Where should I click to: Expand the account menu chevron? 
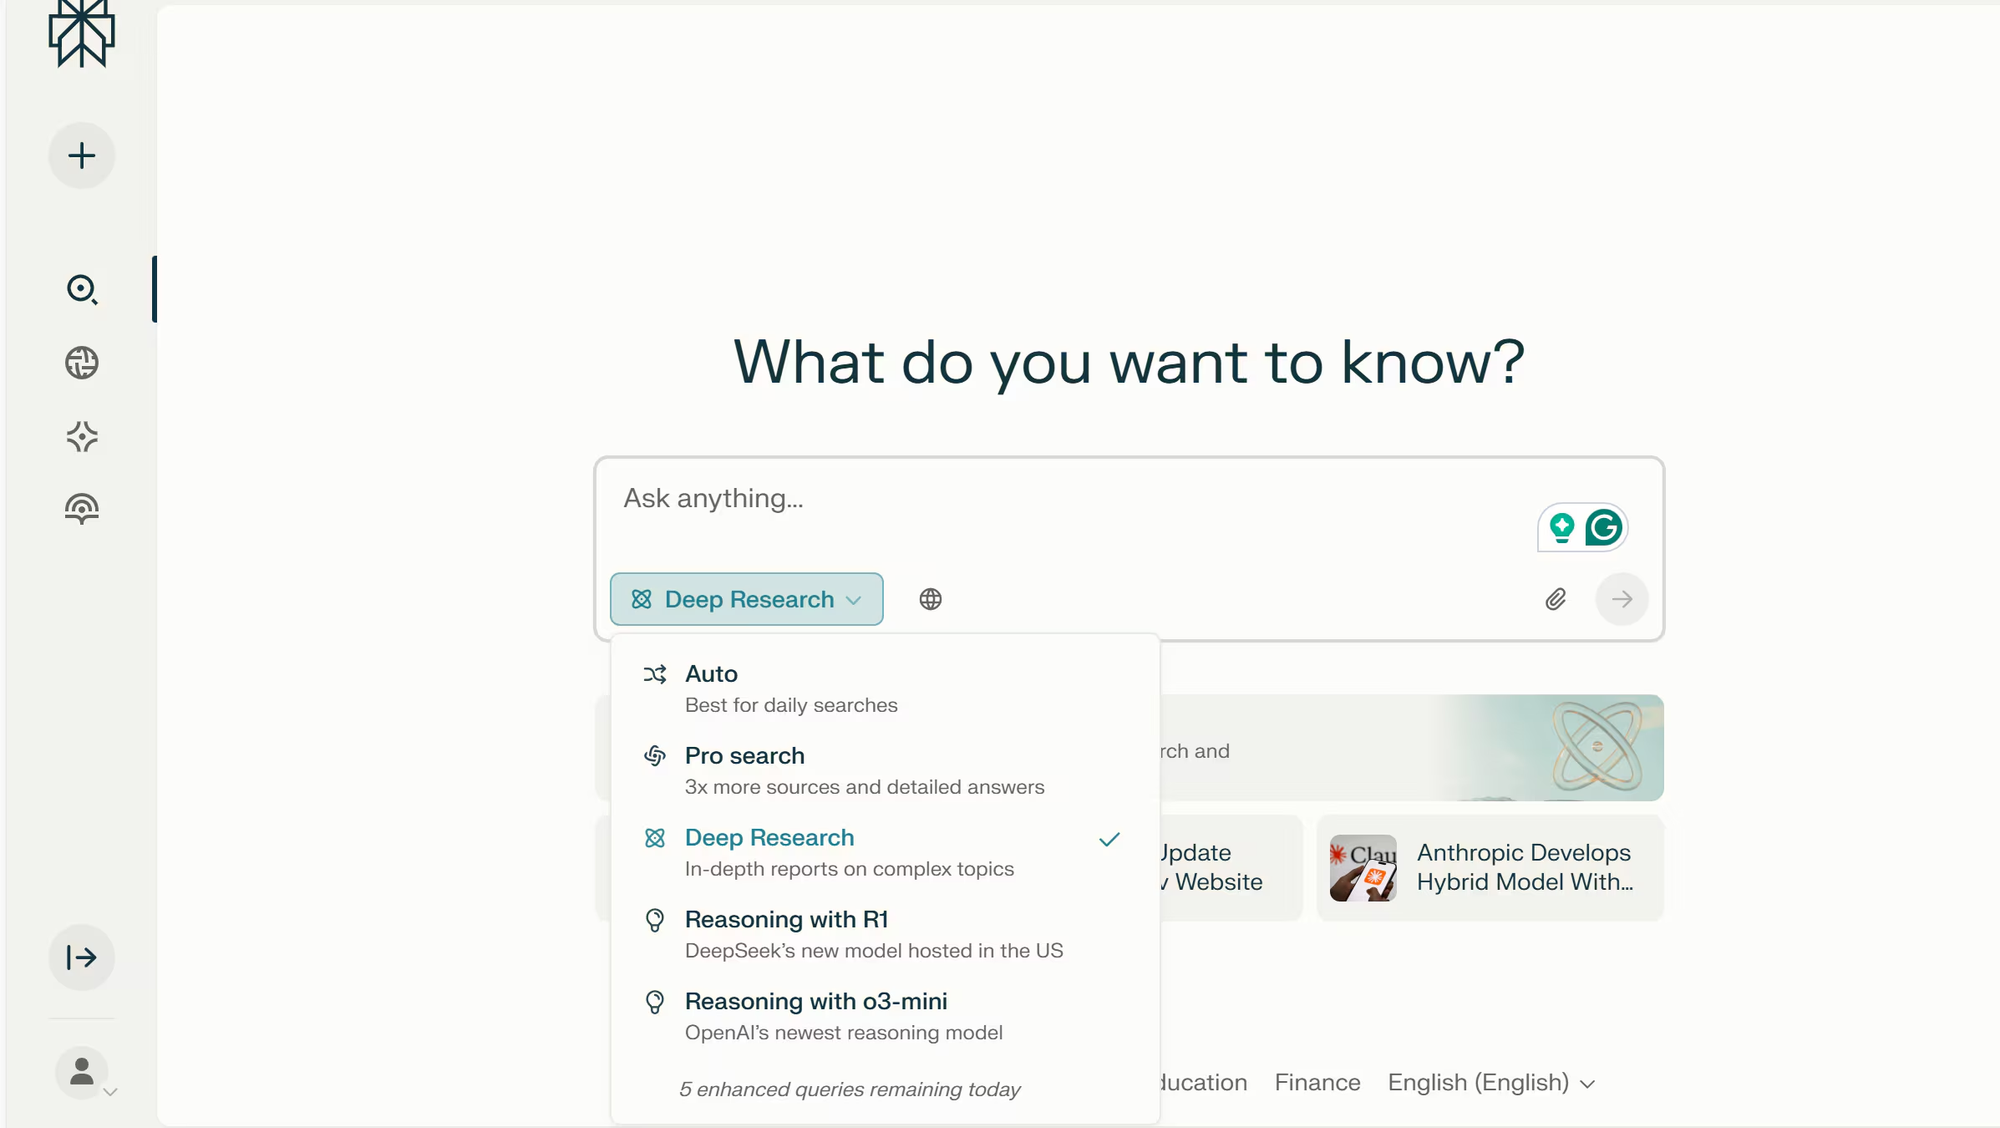(111, 1092)
